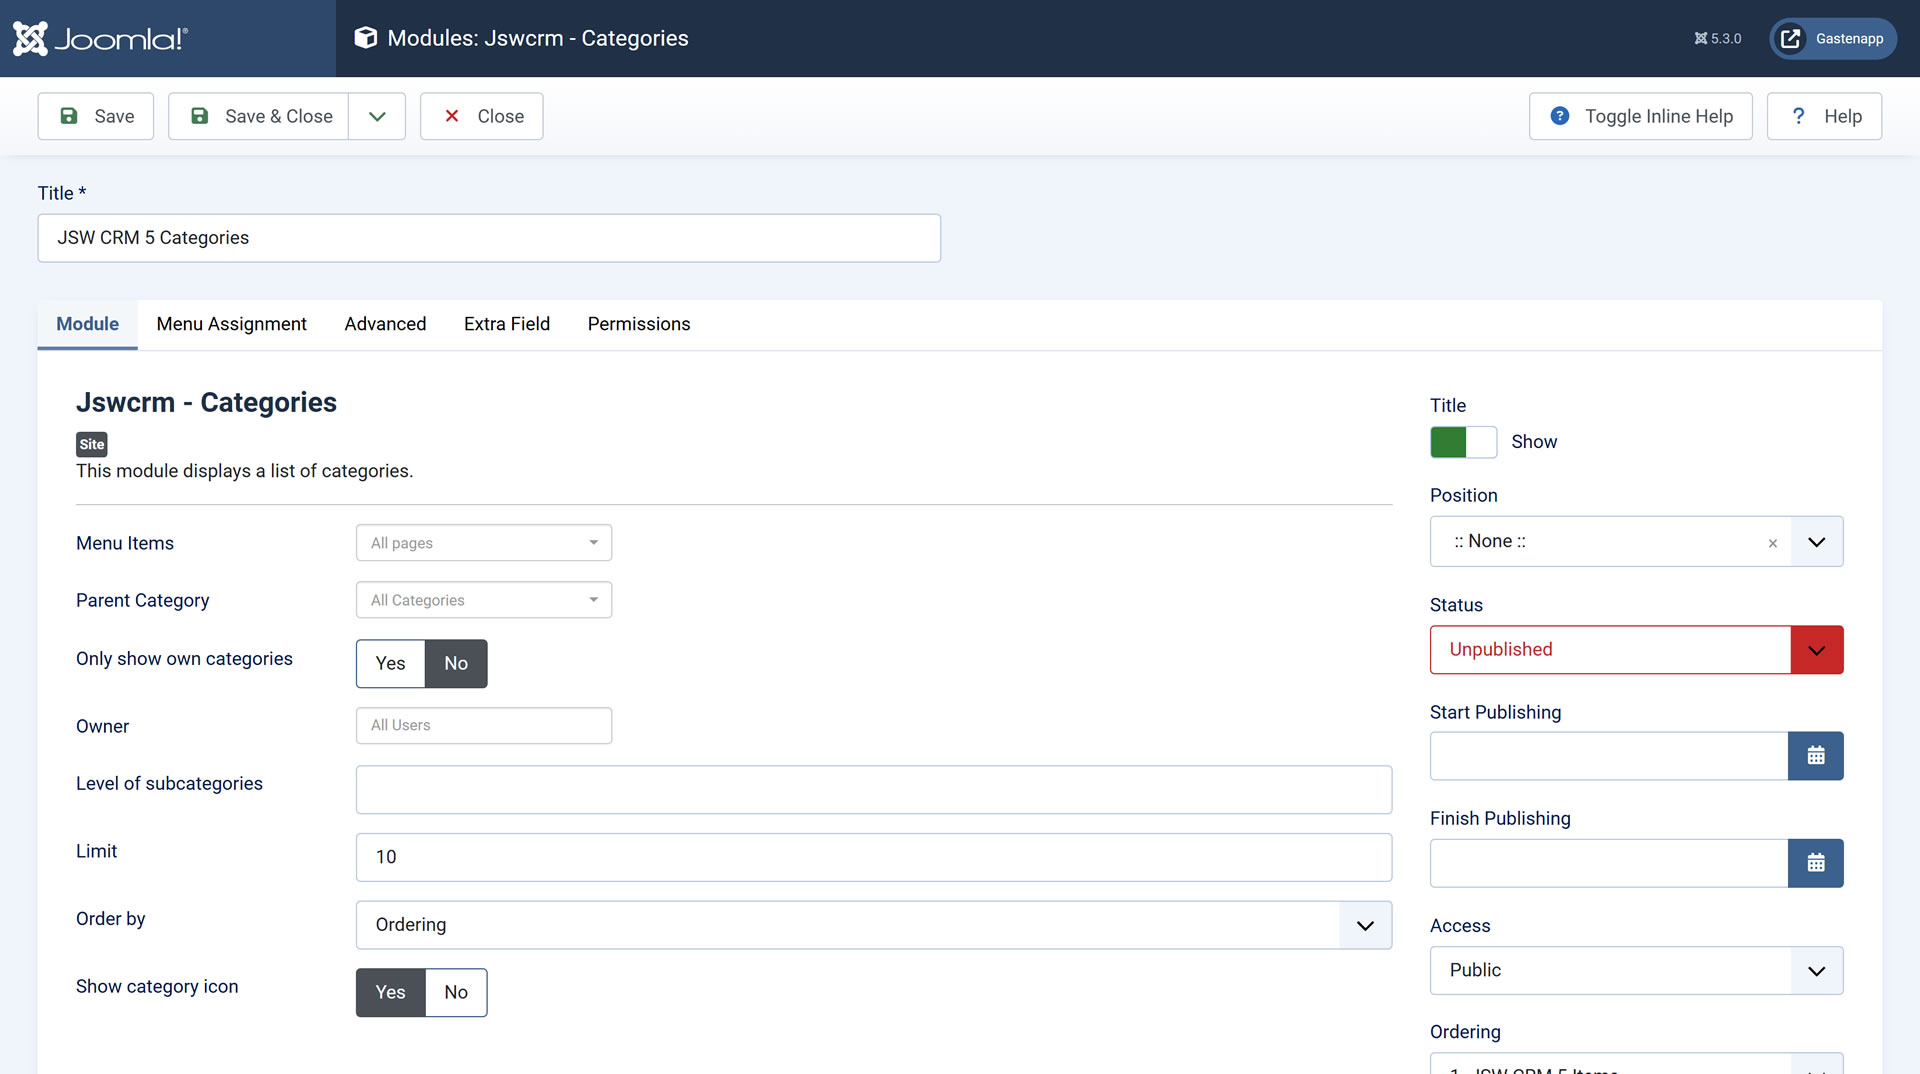The image size is (1920, 1074).
Task: Open Finish Publishing calendar picker
Action: 1815,863
